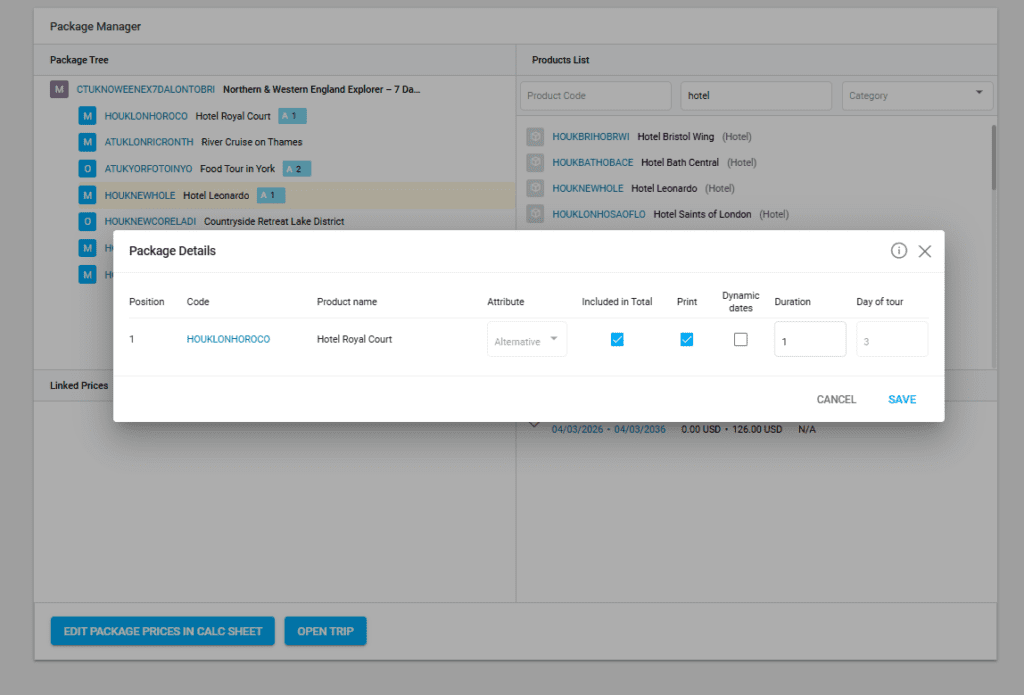This screenshot has height=695, width=1024.
Task: Uncheck the Included in Total checkbox
Action: [617, 339]
